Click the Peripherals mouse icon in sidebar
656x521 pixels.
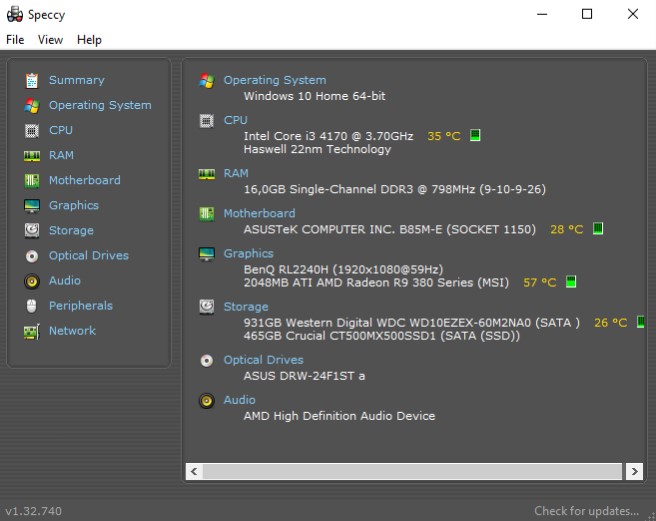(32, 306)
